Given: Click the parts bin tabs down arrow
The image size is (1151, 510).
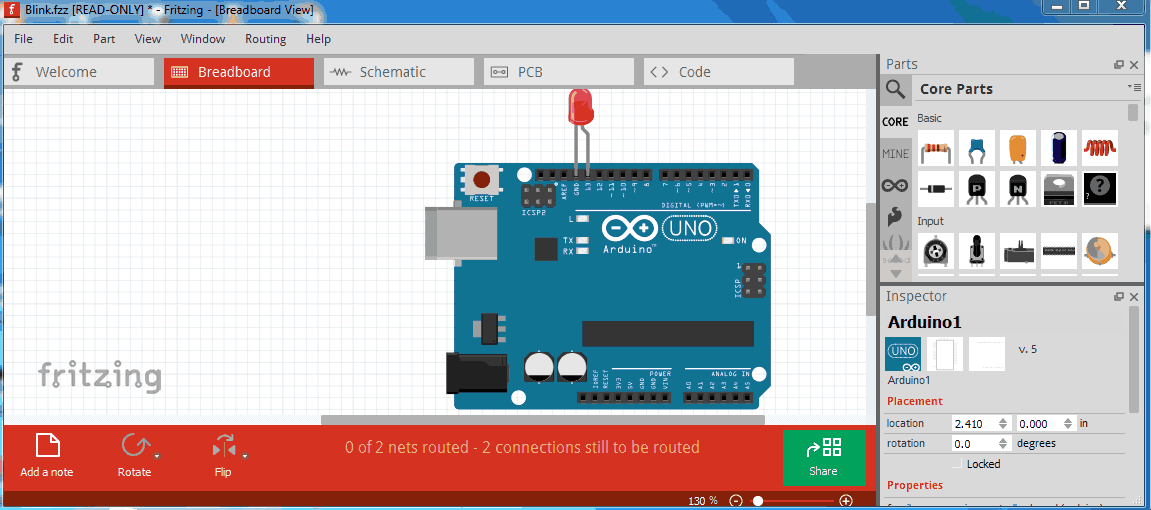Looking at the screenshot, I should 896,274.
